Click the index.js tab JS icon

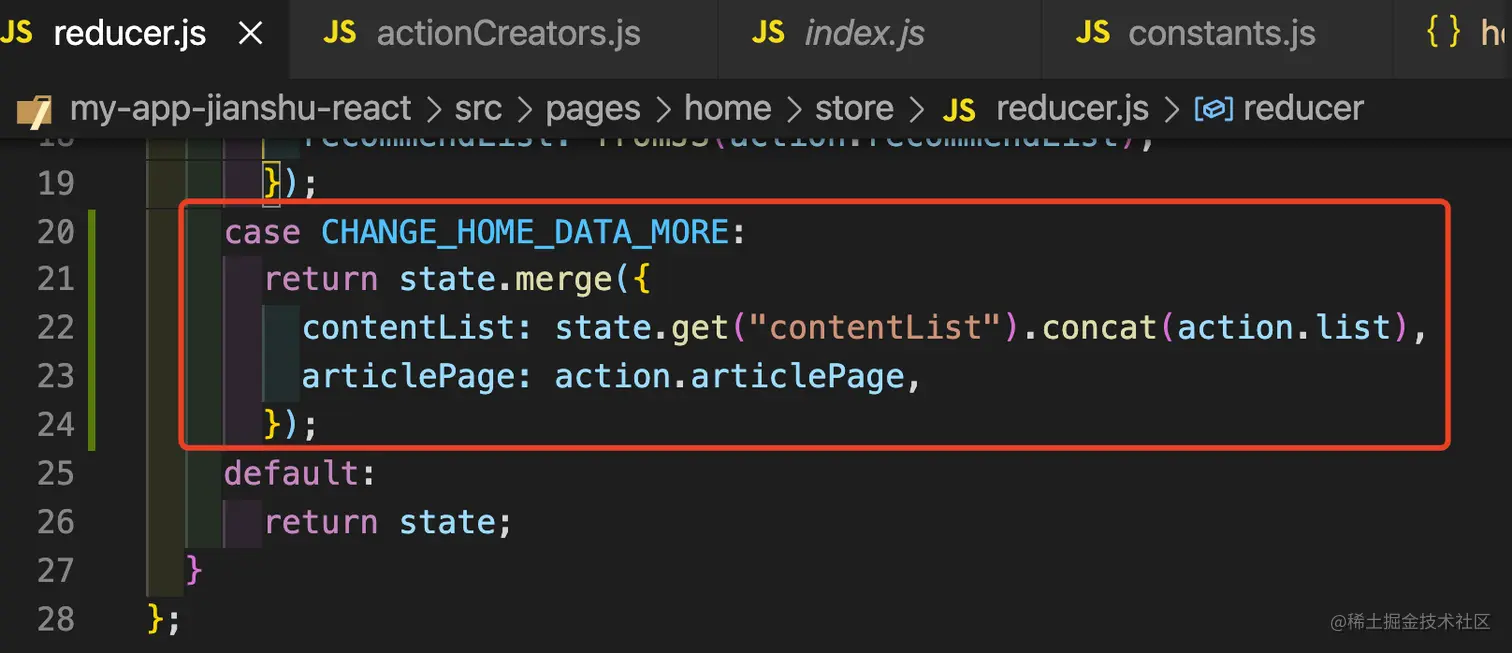point(768,34)
